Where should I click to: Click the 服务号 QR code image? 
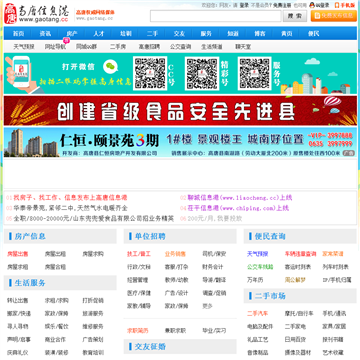255,73
